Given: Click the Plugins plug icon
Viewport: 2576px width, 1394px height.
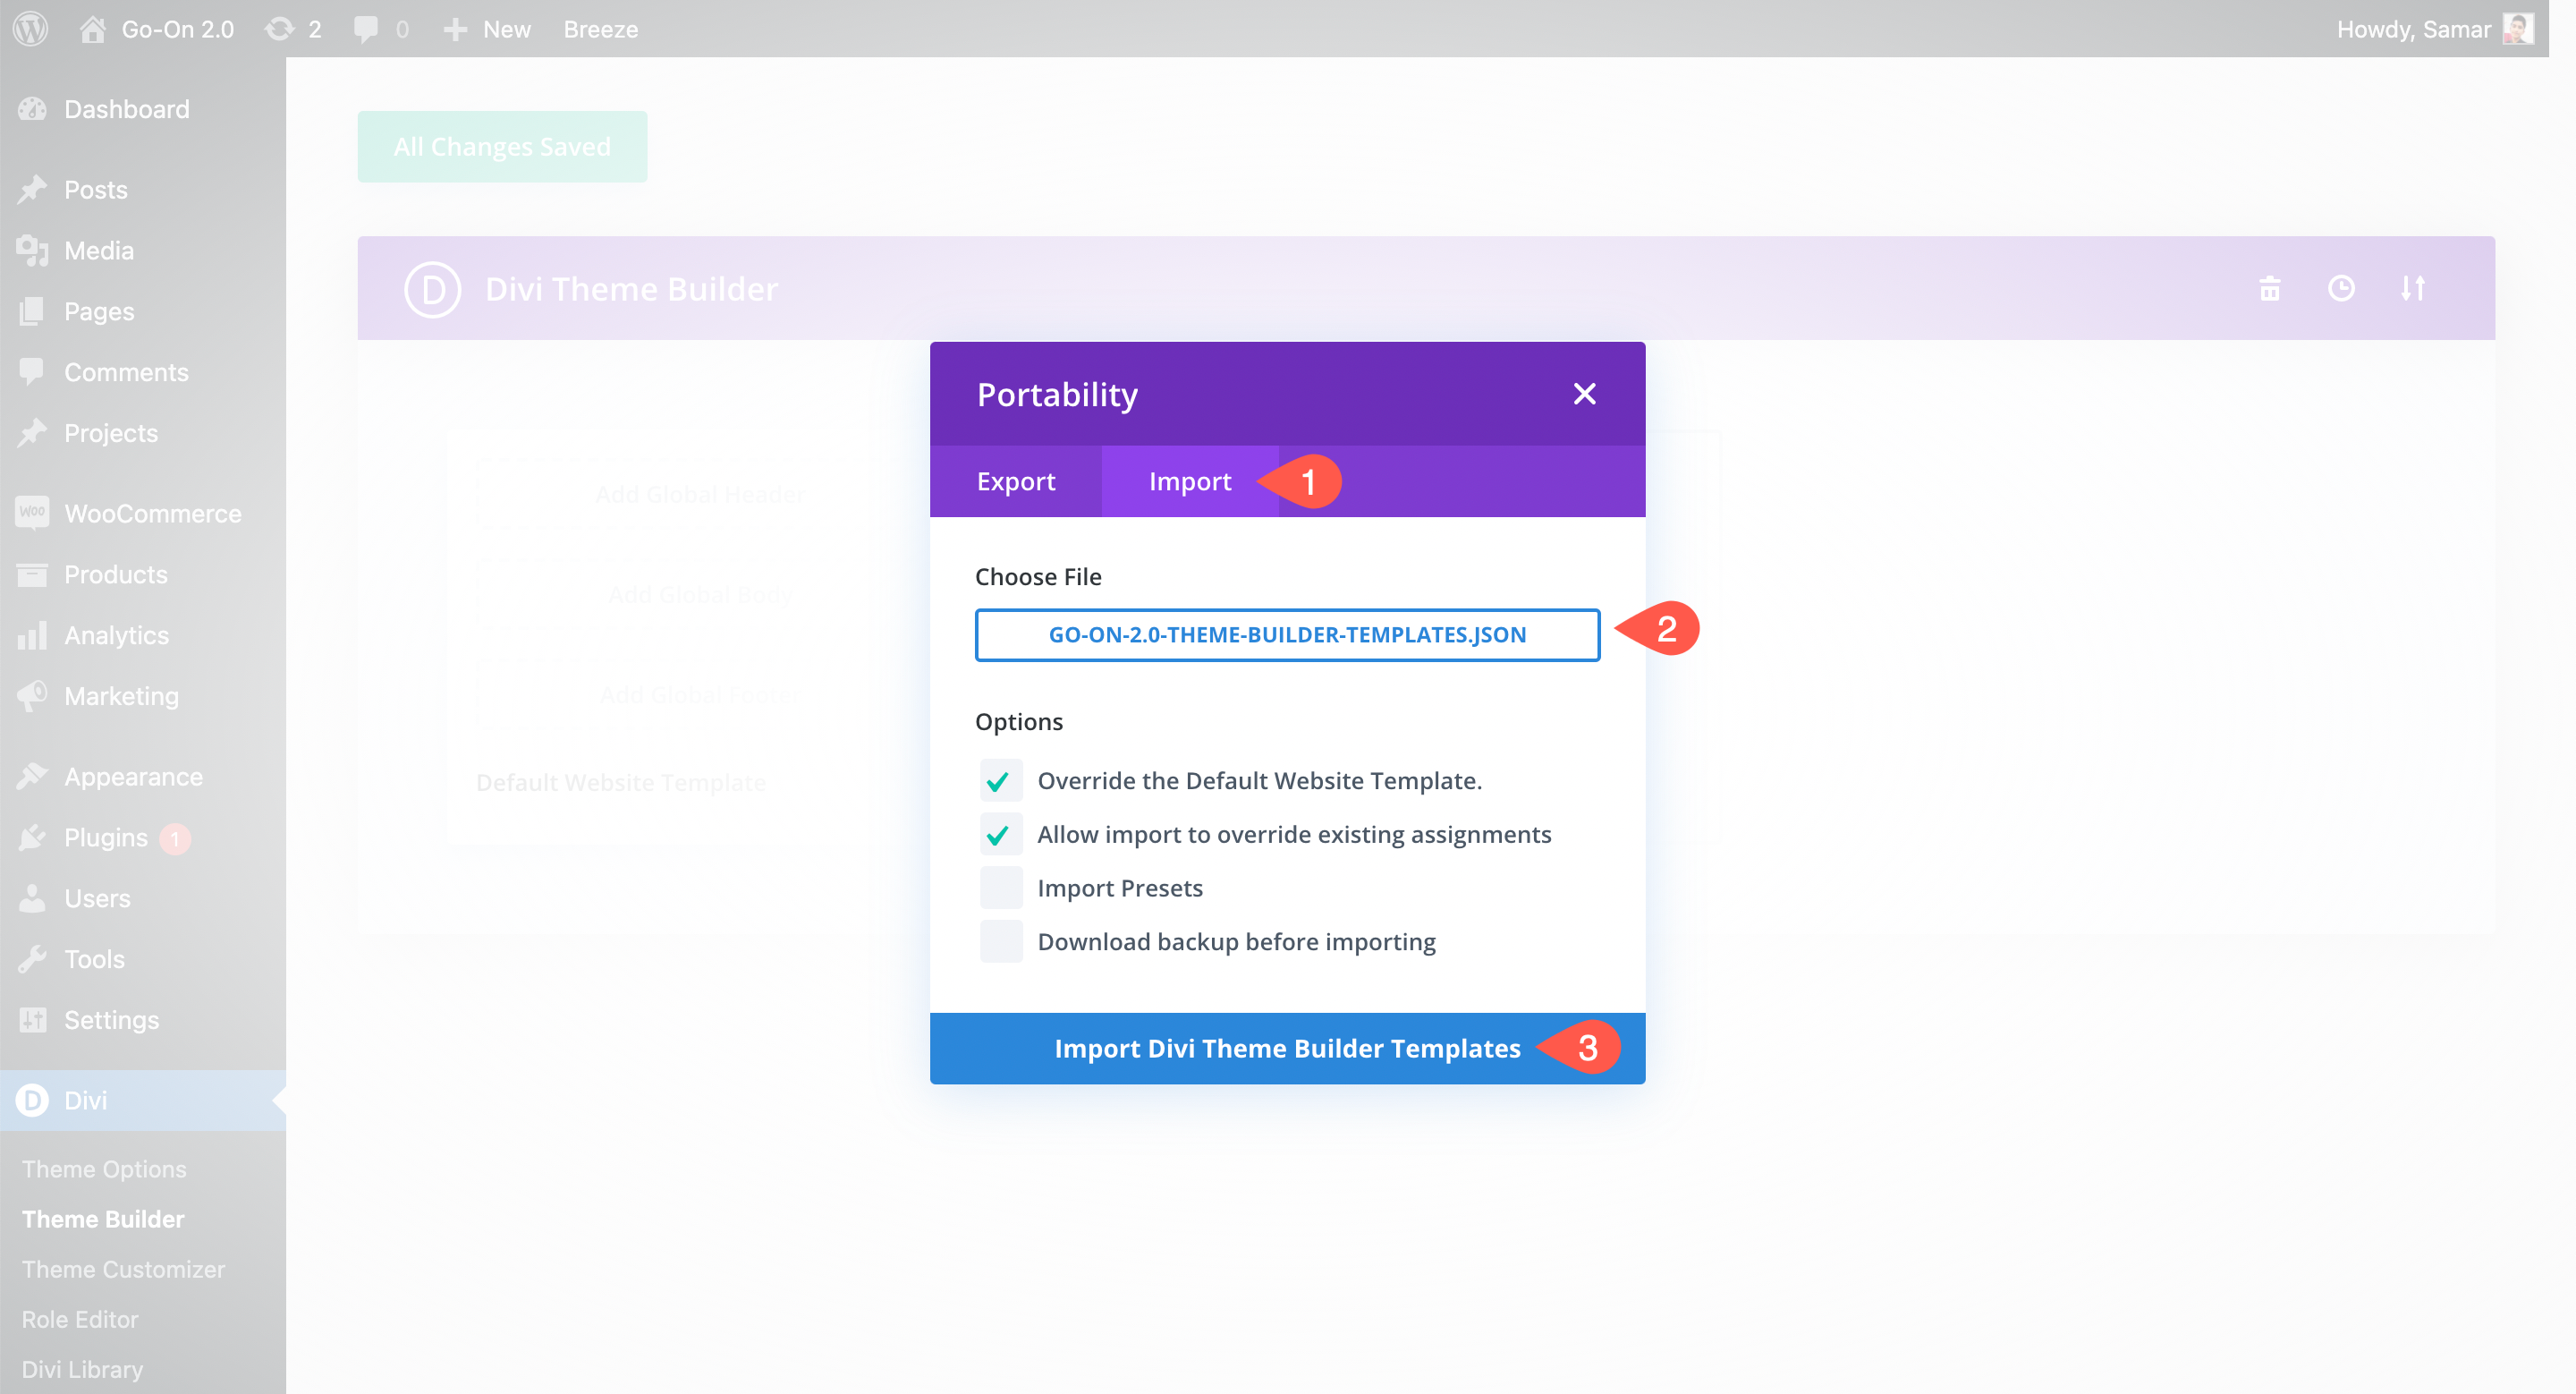Looking at the screenshot, I should [x=32, y=838].
